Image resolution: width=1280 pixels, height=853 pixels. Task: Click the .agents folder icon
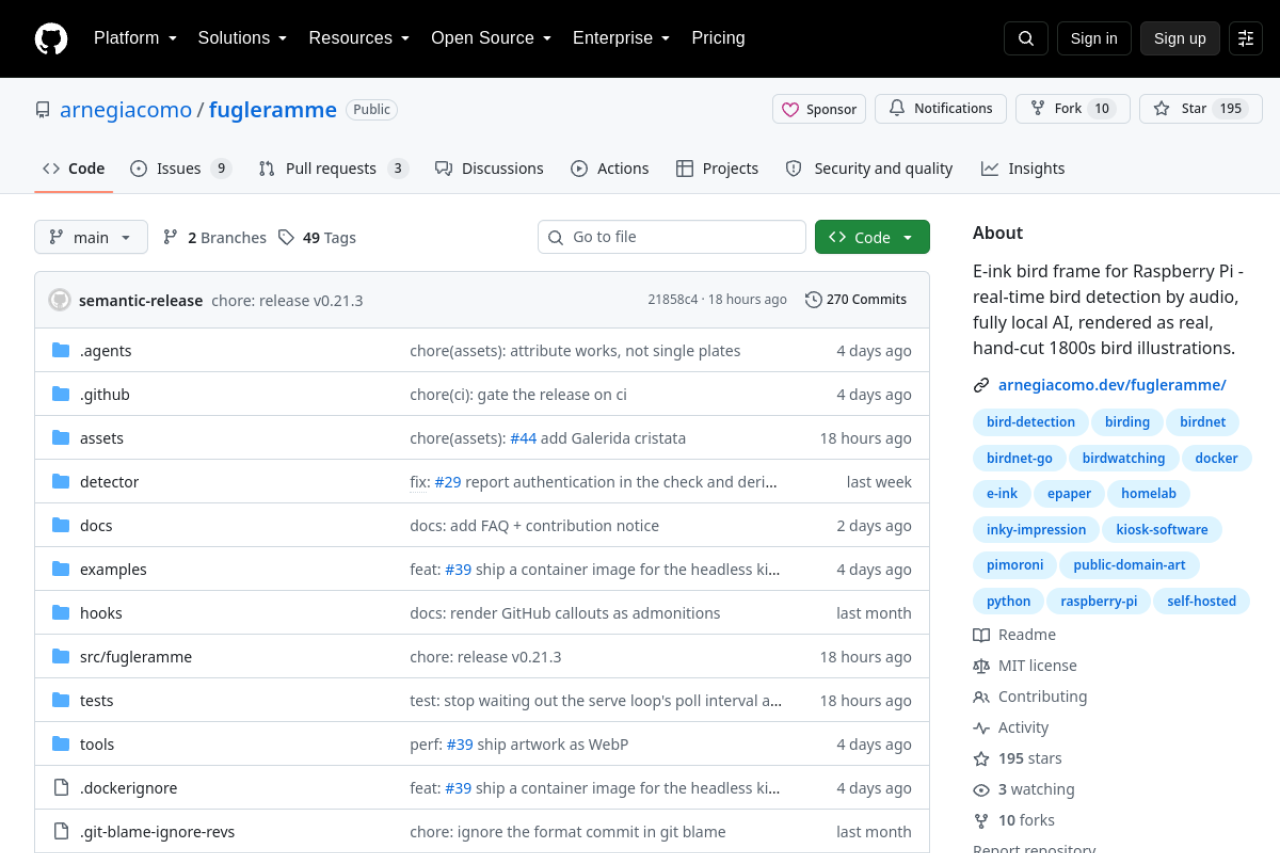pos(61,350)
